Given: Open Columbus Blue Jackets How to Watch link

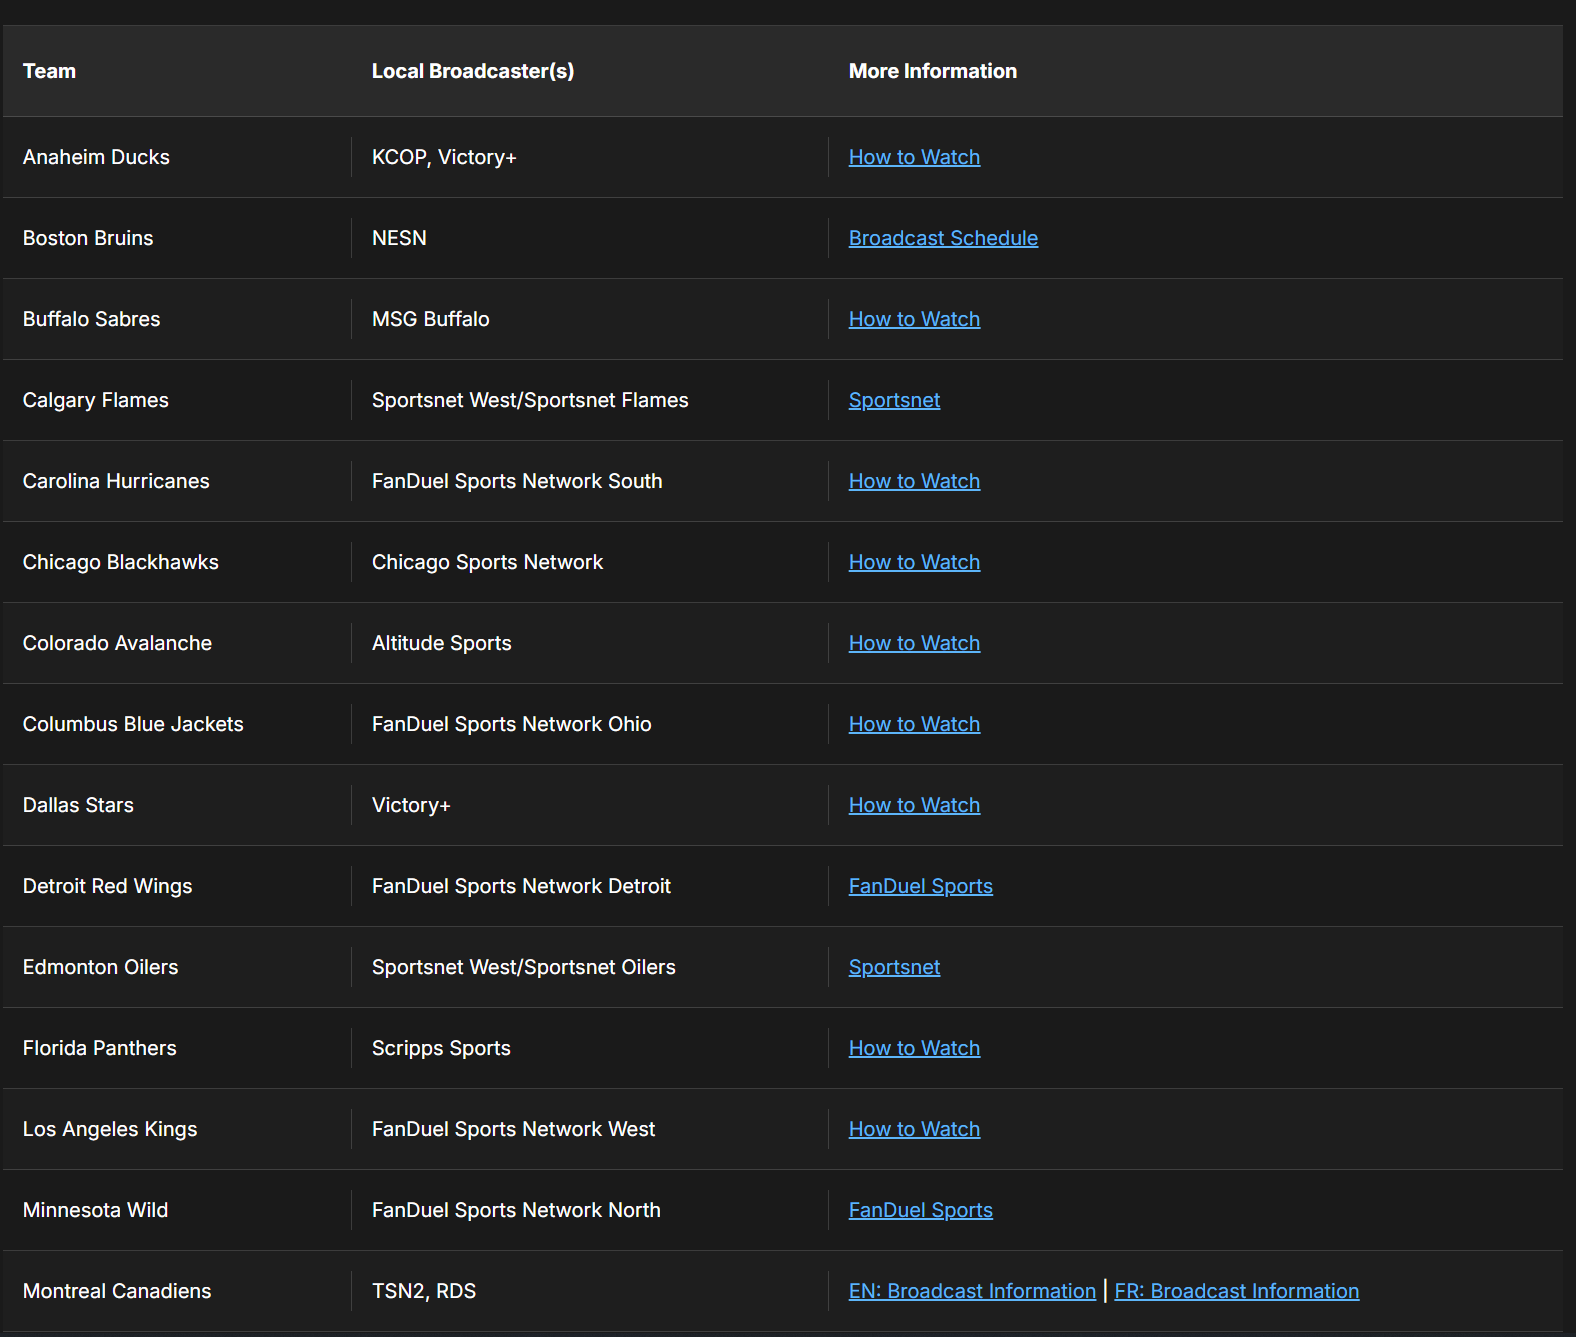Looking at the screenshot, I should 914,724.
